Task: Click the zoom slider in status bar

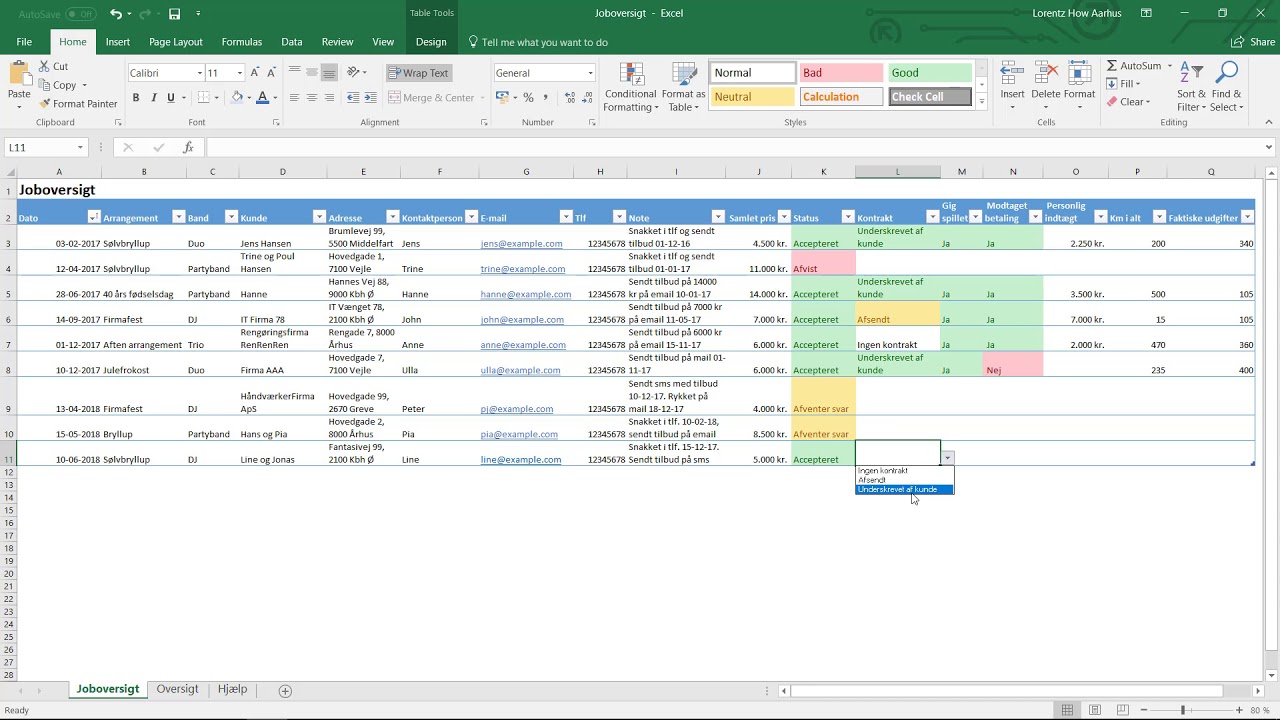Action: [x=1182, y=710]
